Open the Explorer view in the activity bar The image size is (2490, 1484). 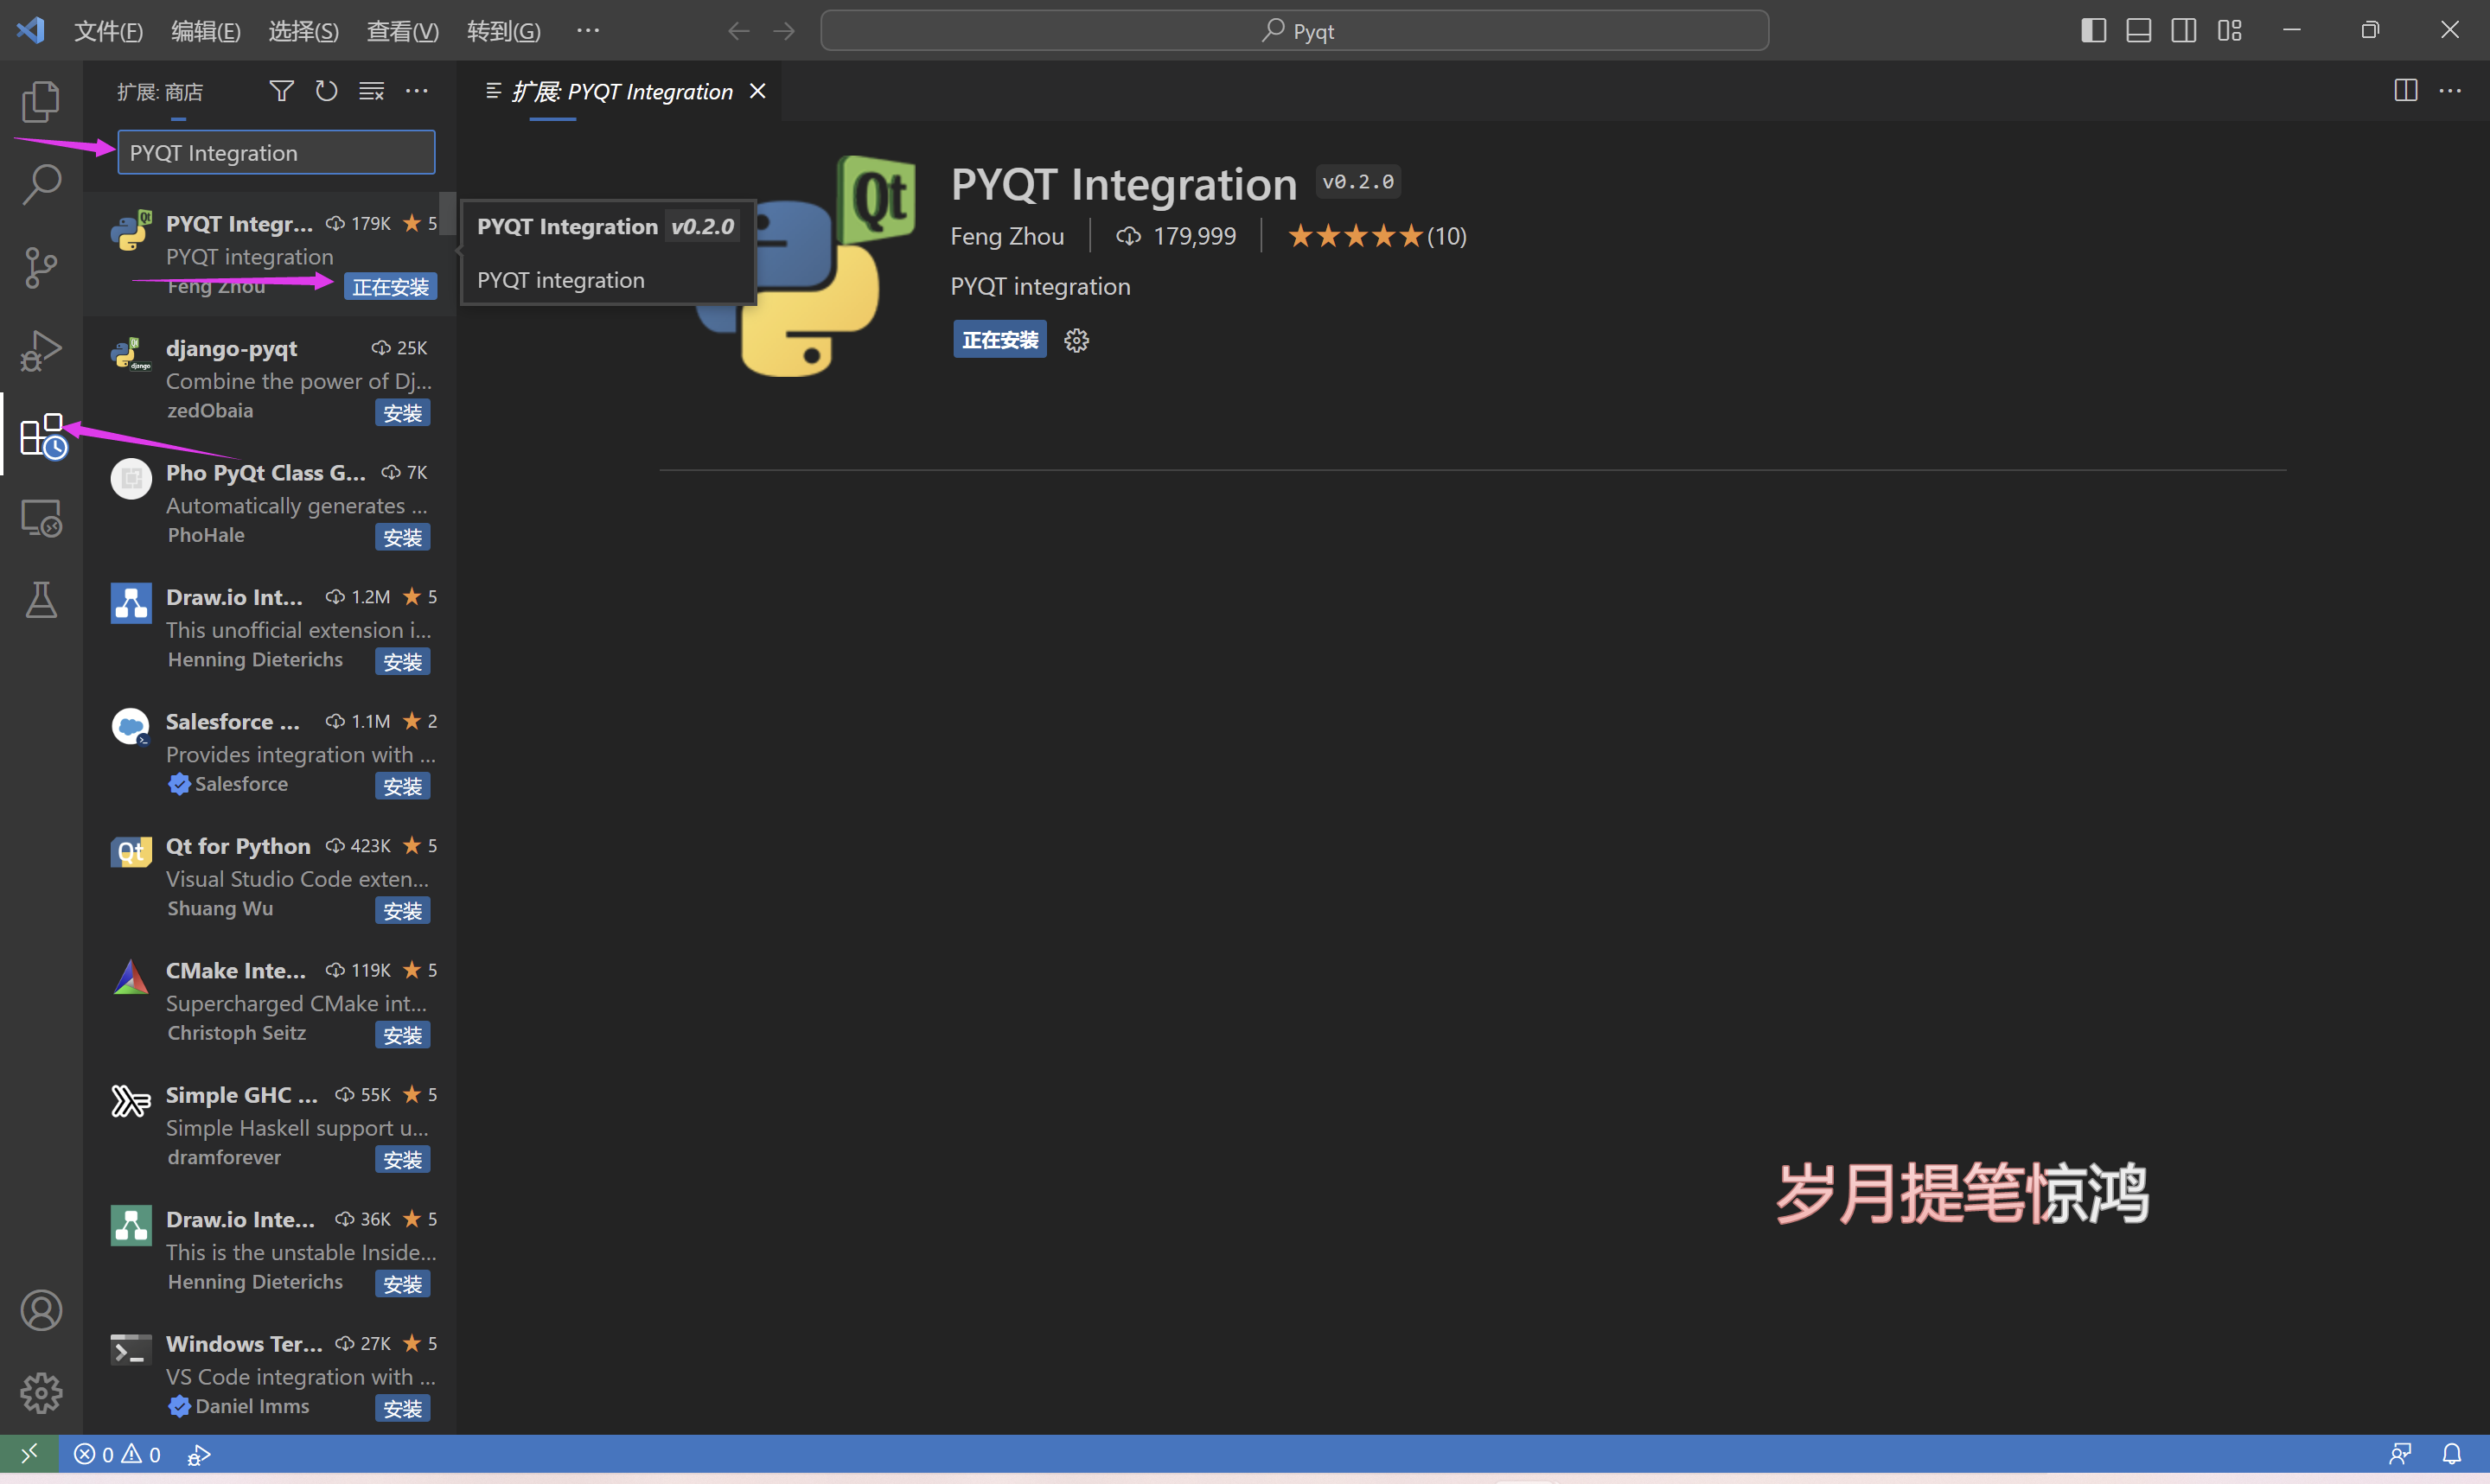41,101
